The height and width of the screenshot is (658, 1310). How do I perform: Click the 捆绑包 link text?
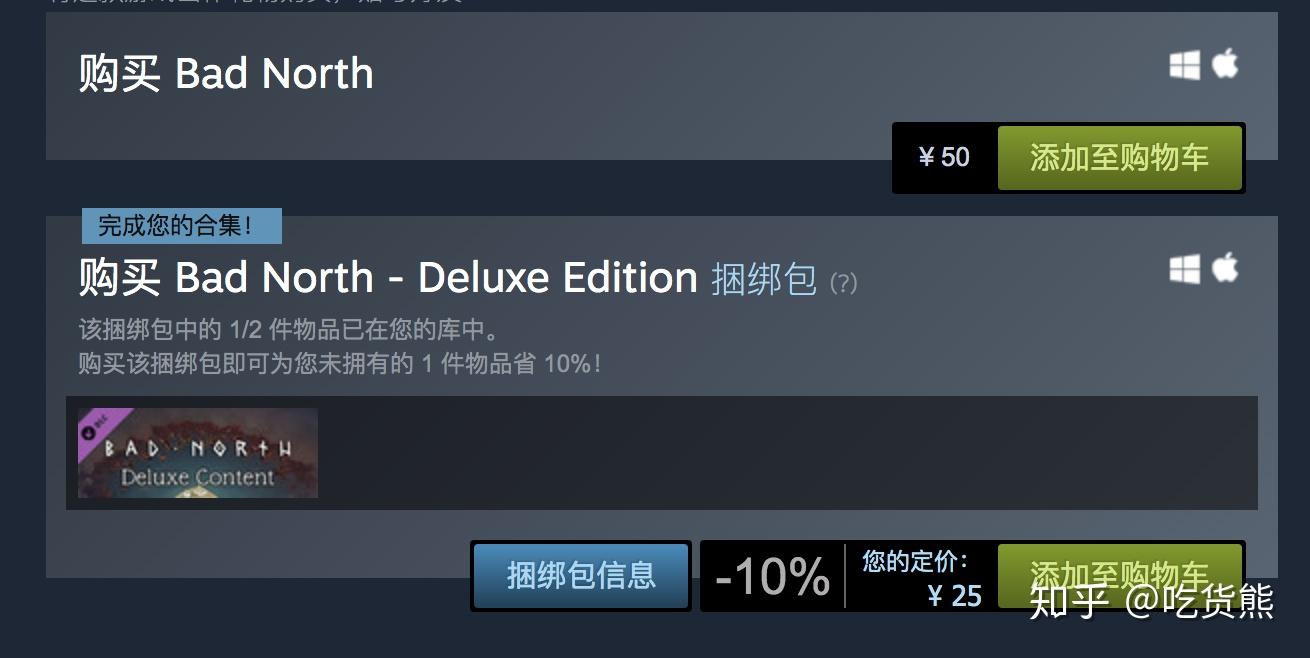(764, 279)
